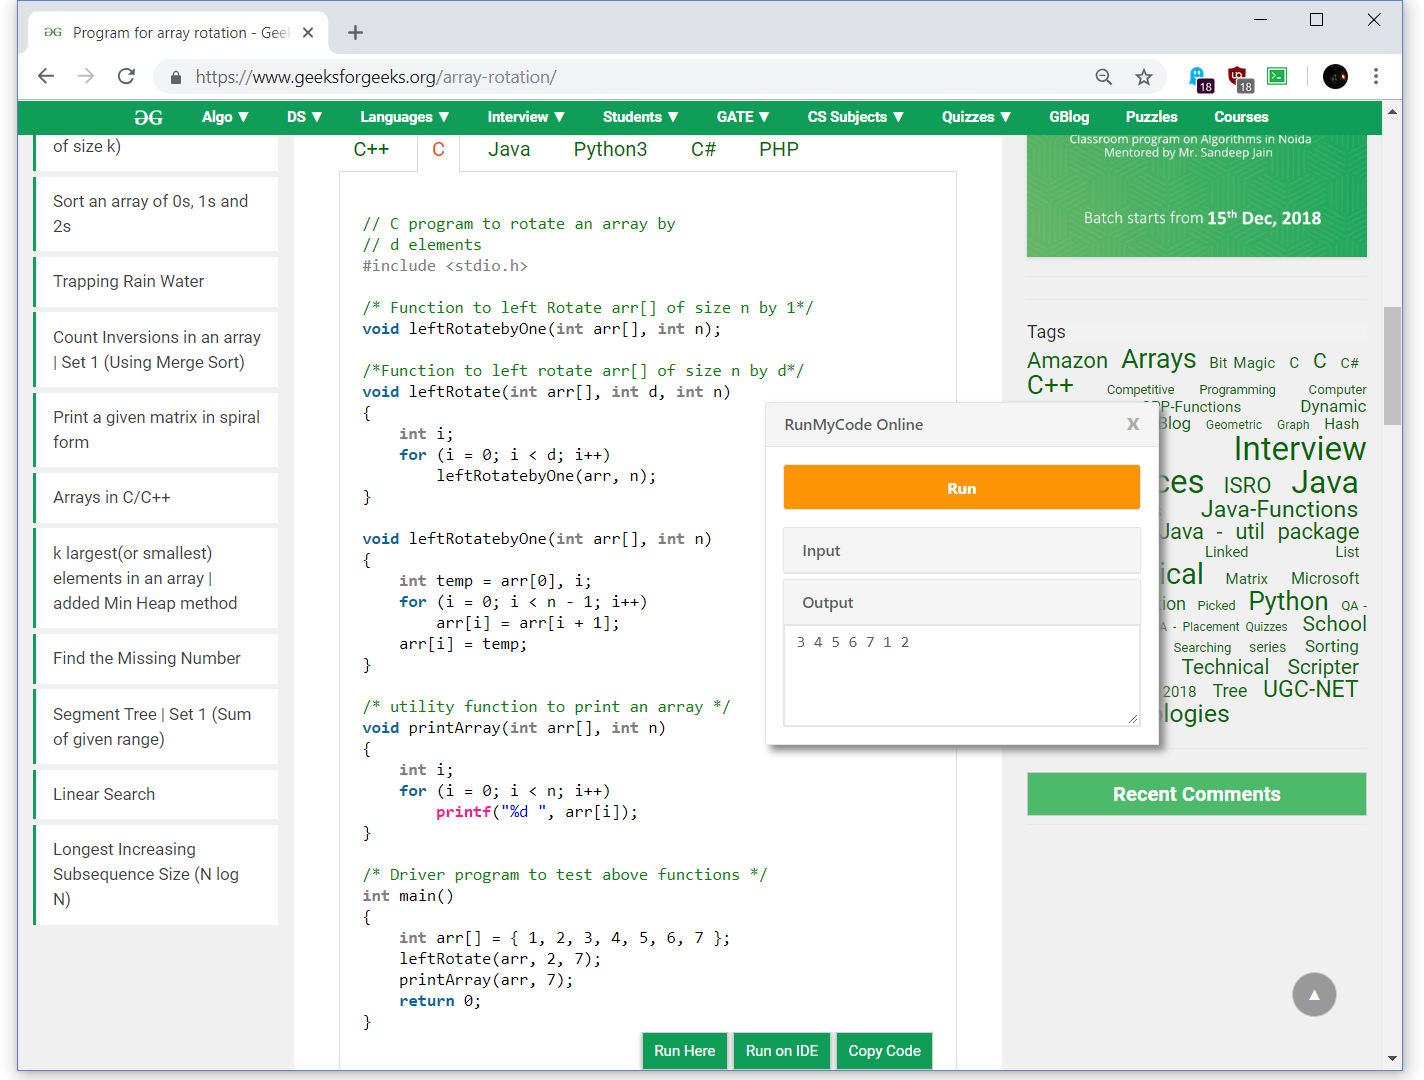Click the Run on IDE button
Viewport: 1424px width, 1080px height.
point(782,1051)
